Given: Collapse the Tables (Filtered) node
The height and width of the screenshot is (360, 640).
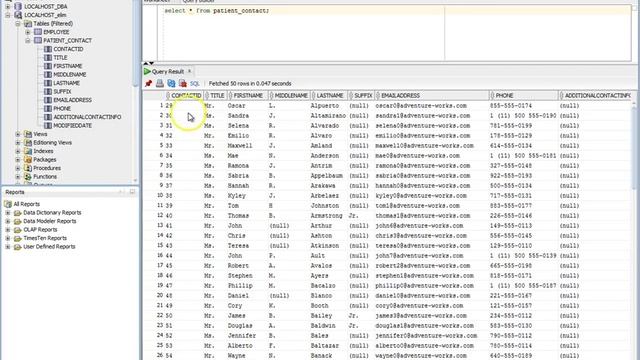Looking at the screenshot, I should [18, 24].
